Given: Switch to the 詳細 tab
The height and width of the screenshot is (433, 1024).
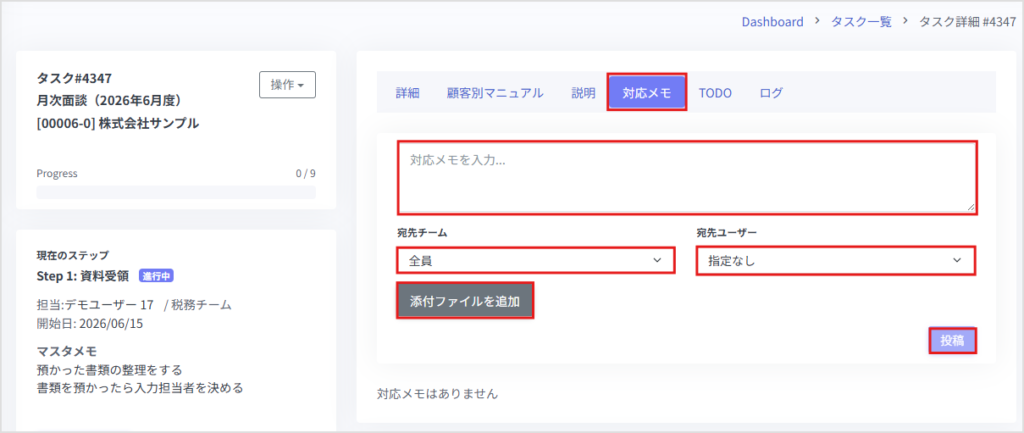Looking at the screenshot, I should coord(408,93).
